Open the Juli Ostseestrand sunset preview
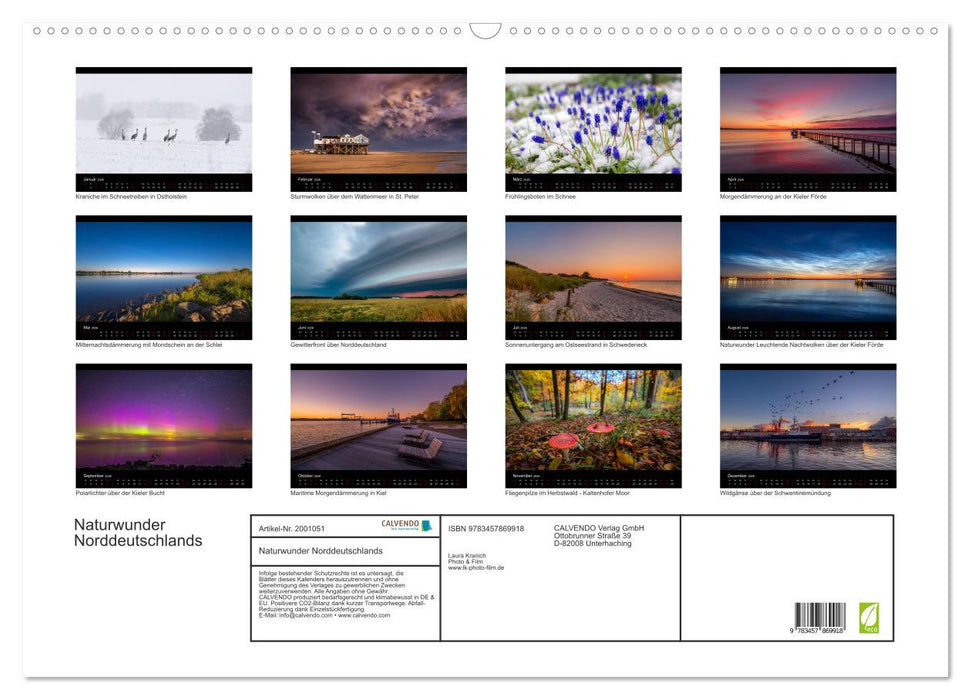The image size is (971, 700). pos(593,276)
